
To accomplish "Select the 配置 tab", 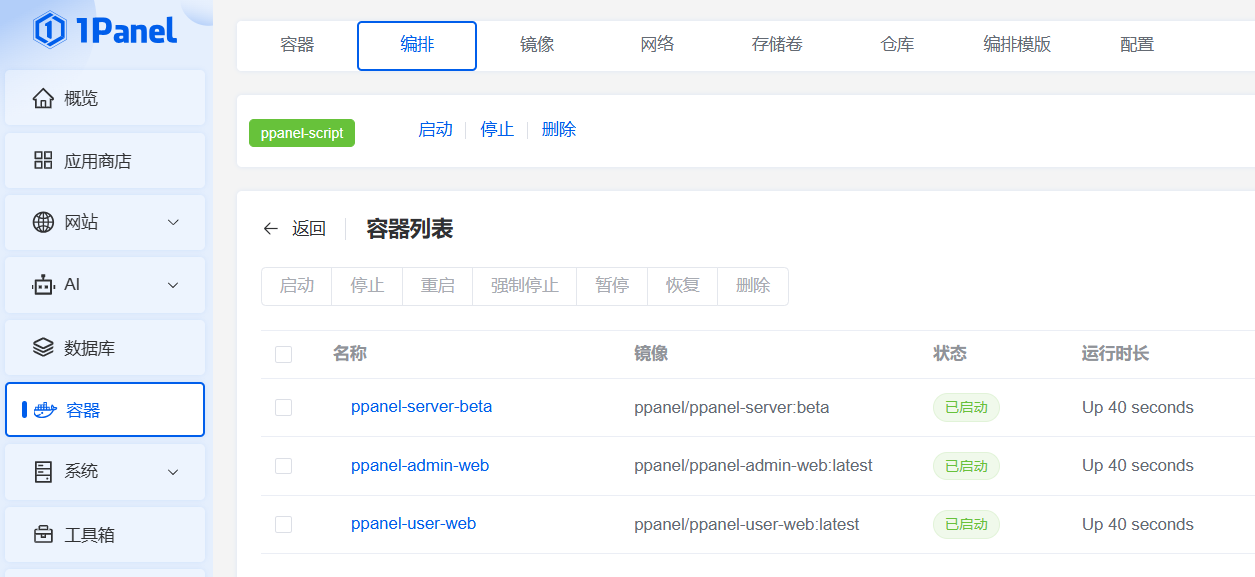I will (1137, 45).
